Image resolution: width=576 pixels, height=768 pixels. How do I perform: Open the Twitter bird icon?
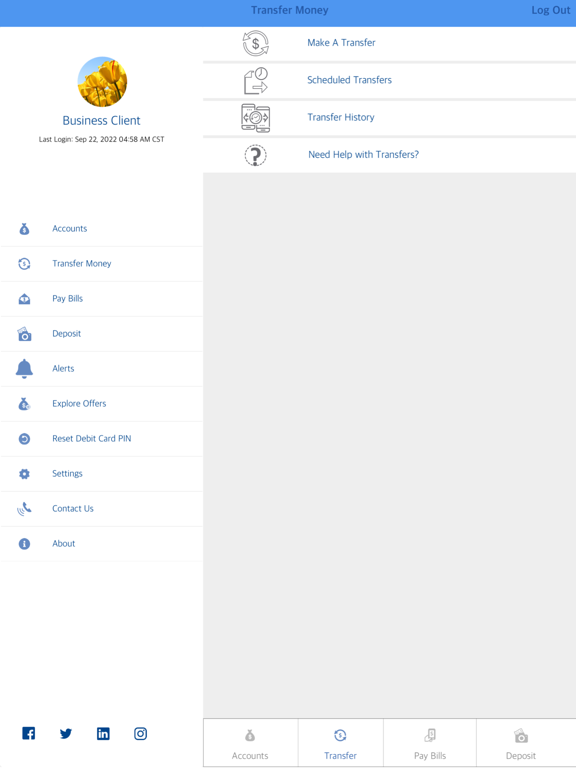coord(66,733)
